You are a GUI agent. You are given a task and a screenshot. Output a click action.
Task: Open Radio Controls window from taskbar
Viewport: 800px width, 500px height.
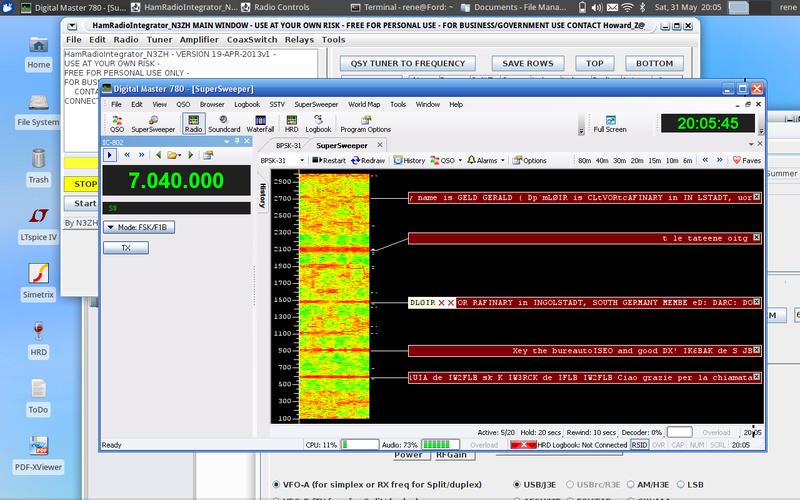[276, 7]
